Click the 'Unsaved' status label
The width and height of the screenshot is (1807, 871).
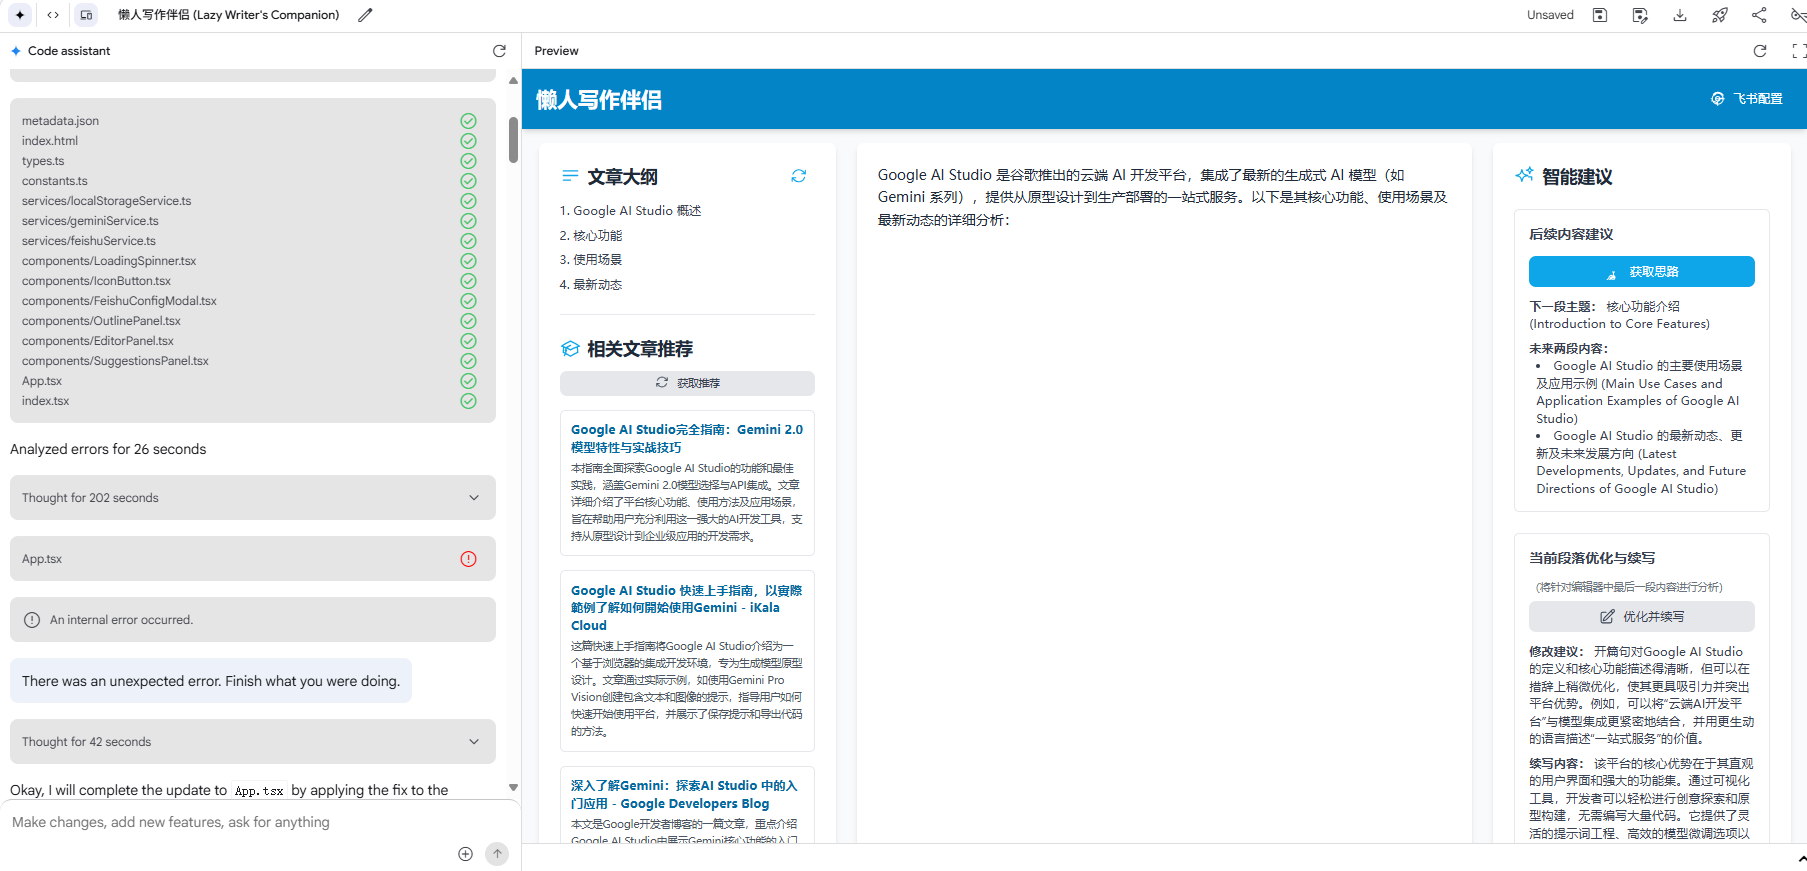coord(1550,15)
